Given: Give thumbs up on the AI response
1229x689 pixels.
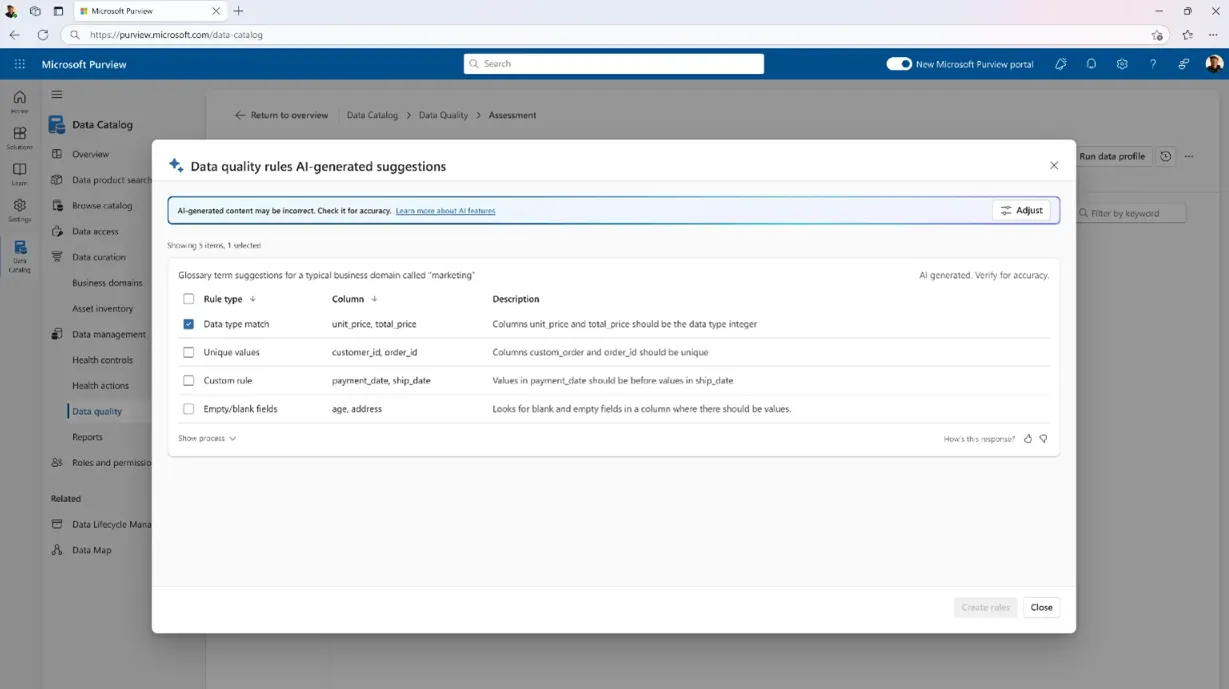Looking at the screenshot, I should pyautogui.click(x=1028, y=438).
